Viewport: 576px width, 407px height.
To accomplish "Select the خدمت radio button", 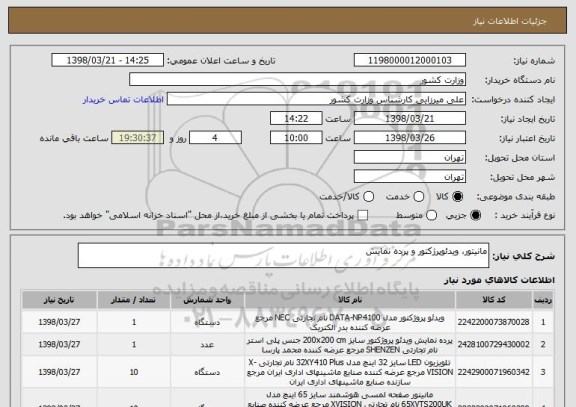I will point(418,197).
